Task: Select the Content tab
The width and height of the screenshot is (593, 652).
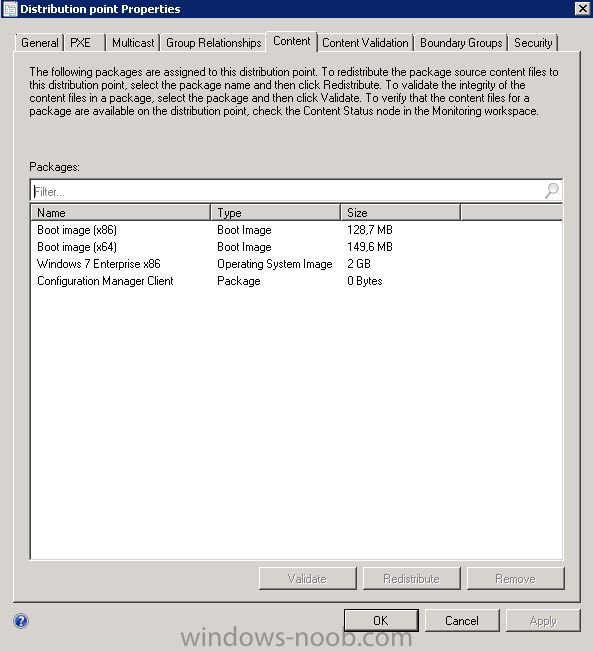Action: (x=292, y=41)
